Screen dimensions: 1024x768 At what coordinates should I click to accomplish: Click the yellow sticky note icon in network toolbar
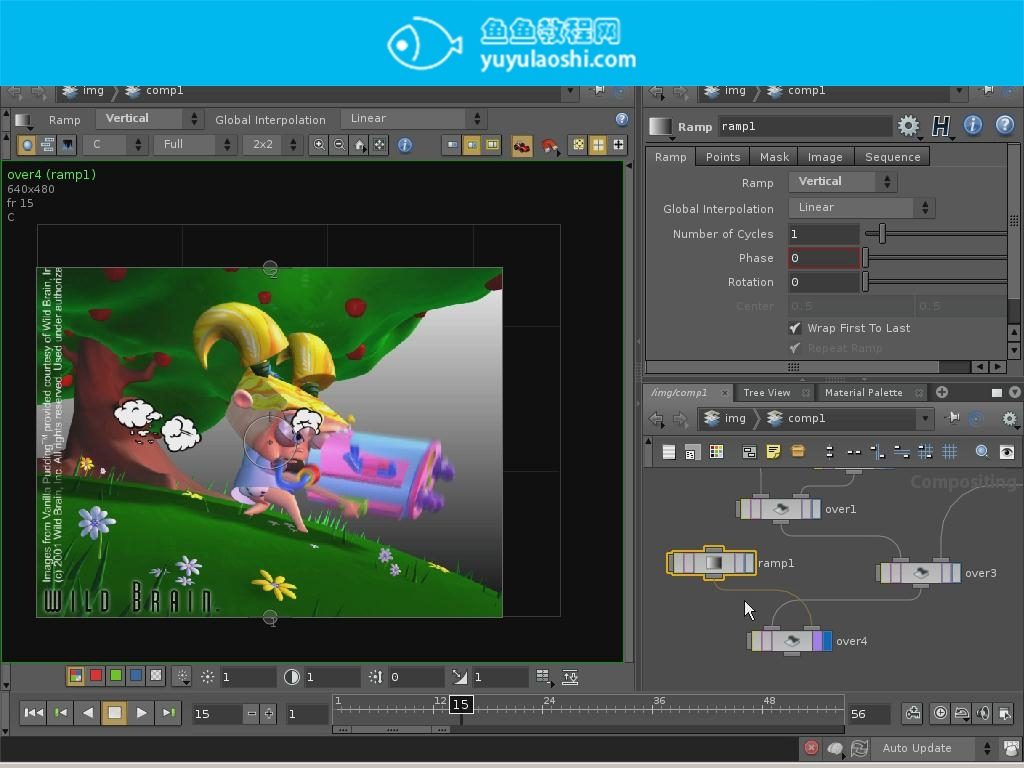click(773, 452)
